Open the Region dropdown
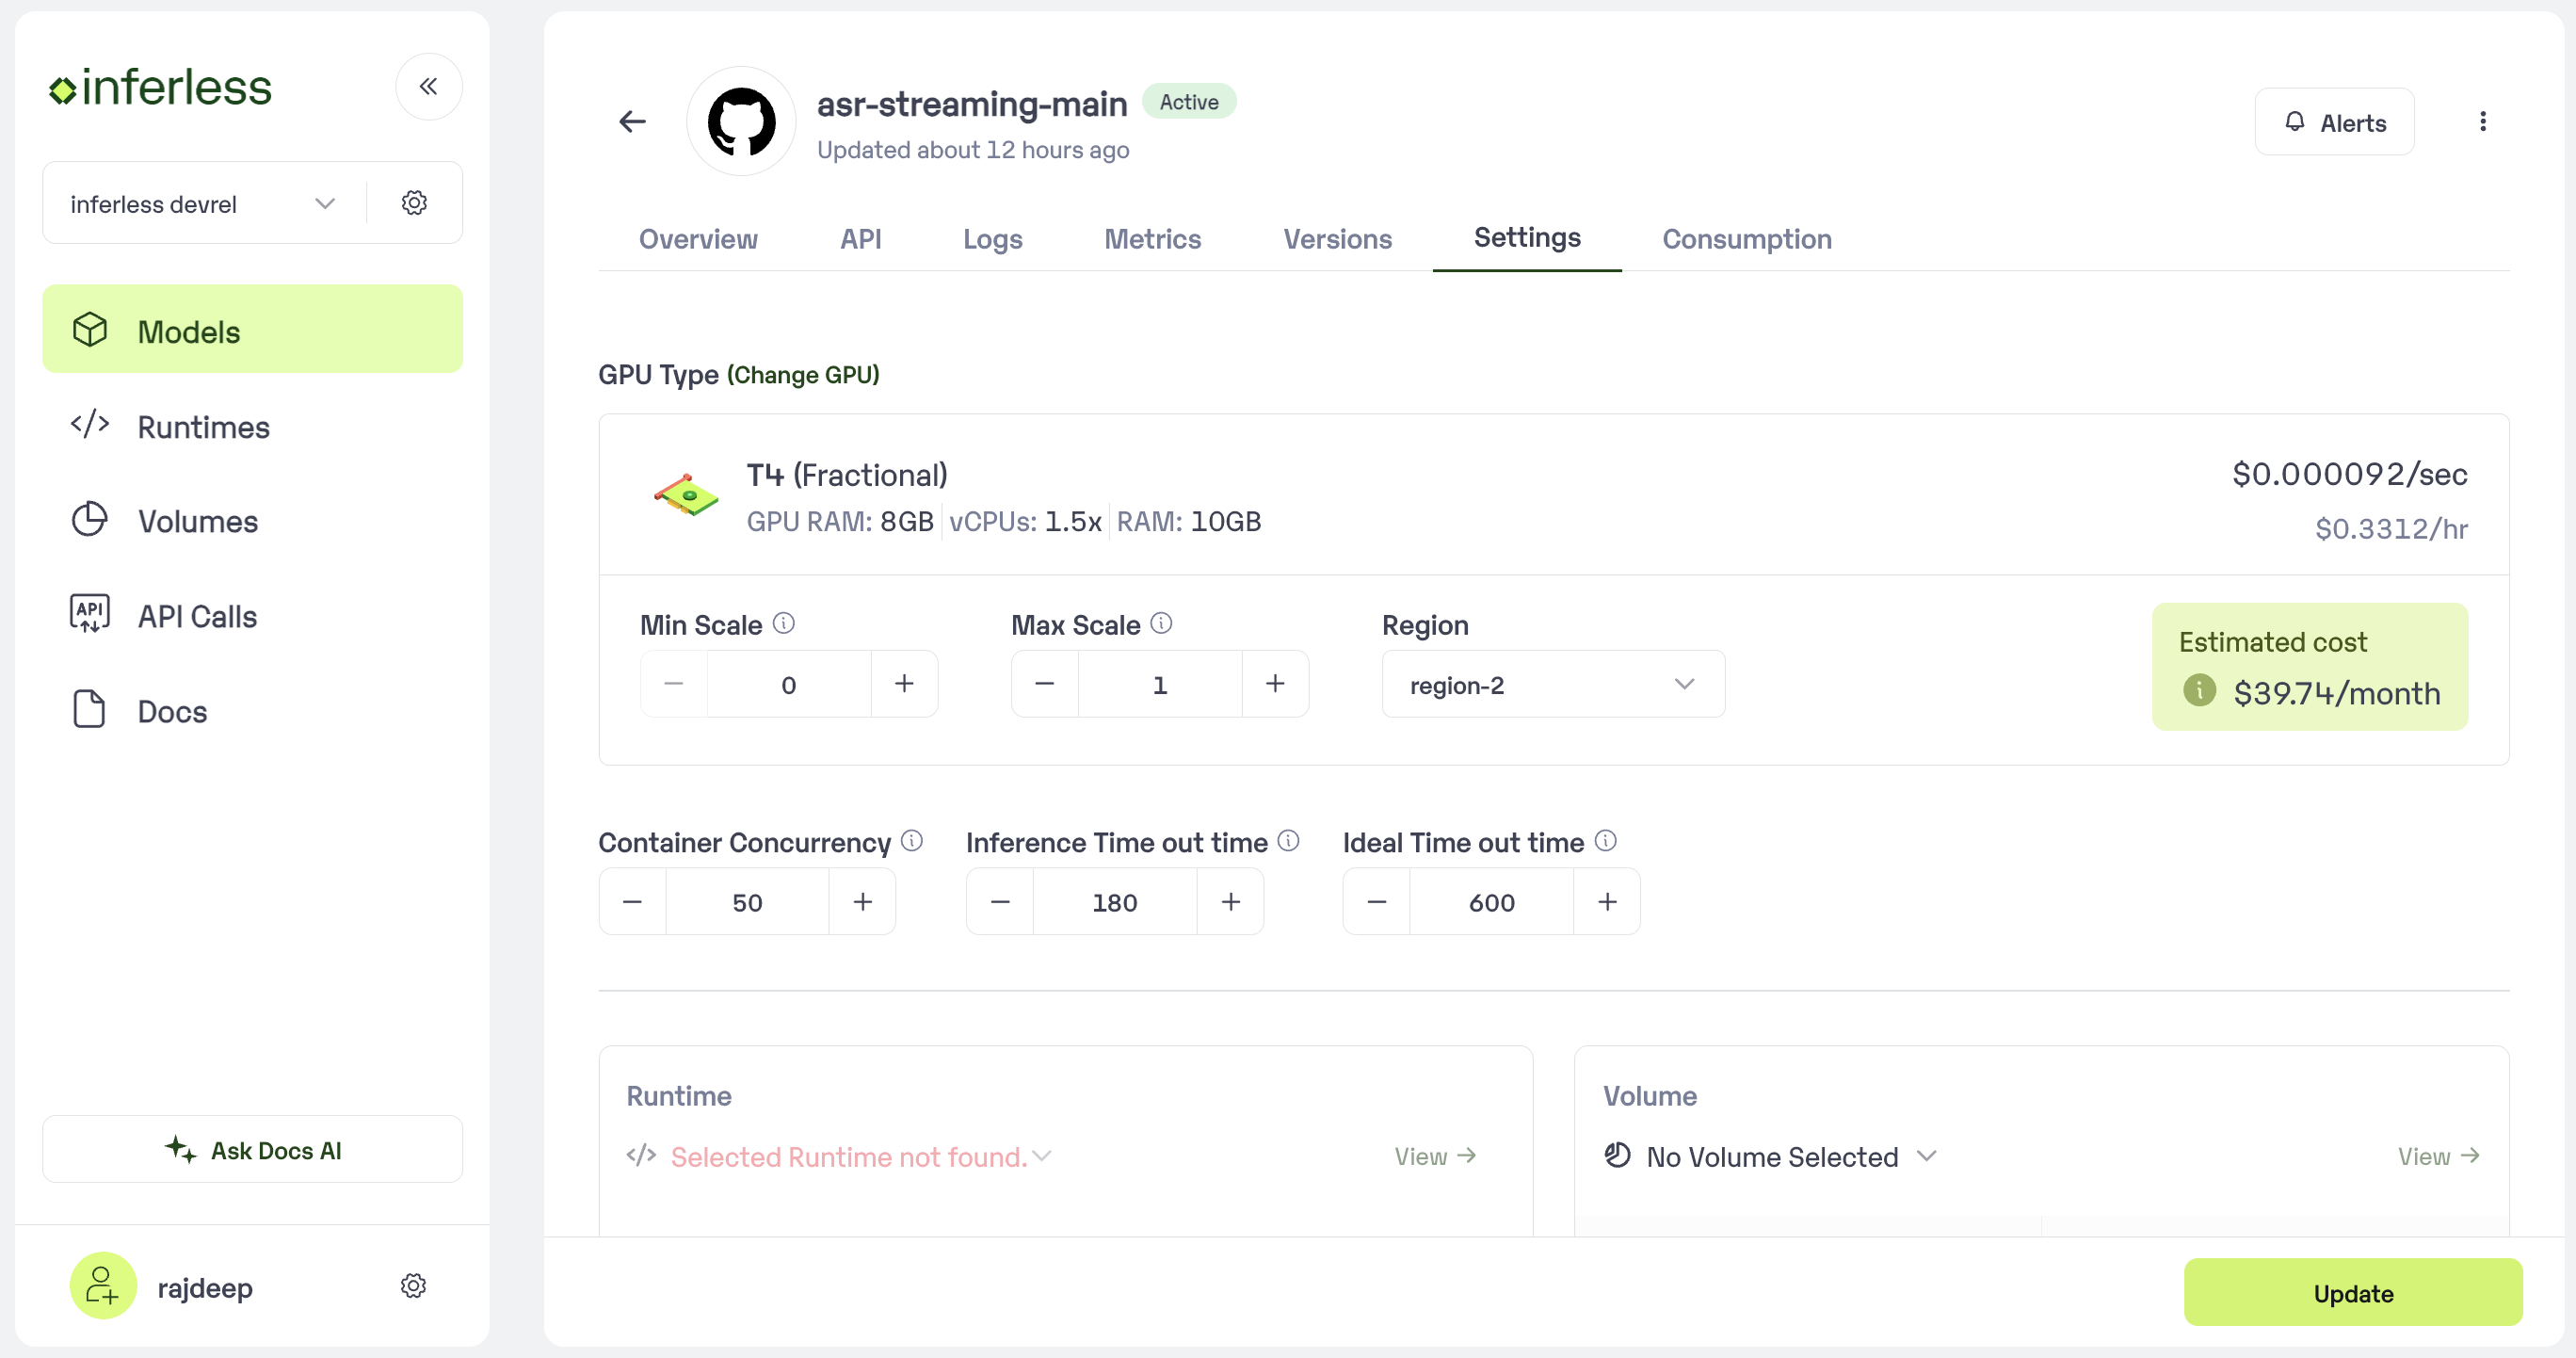 (x=1552, y=685)
